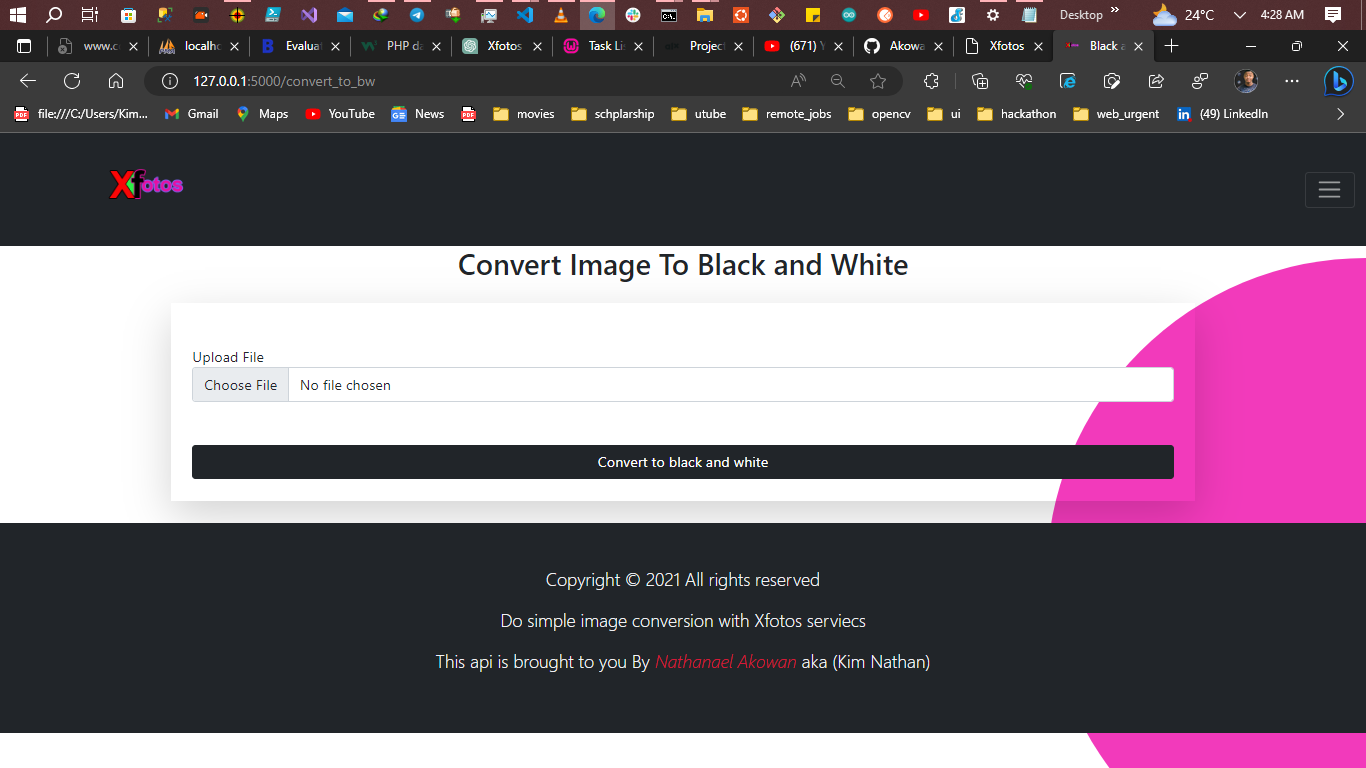The width and height of the screenshot is (1366, 768).
Task: Open the Extensions puzzle icon
Action: pyautogui.click(x=931, y=81)
